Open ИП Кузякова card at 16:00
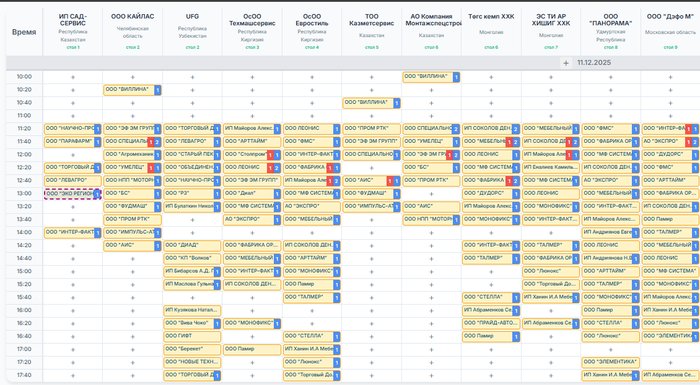This screenshot has height=385, width=700. tap(192, 310)
